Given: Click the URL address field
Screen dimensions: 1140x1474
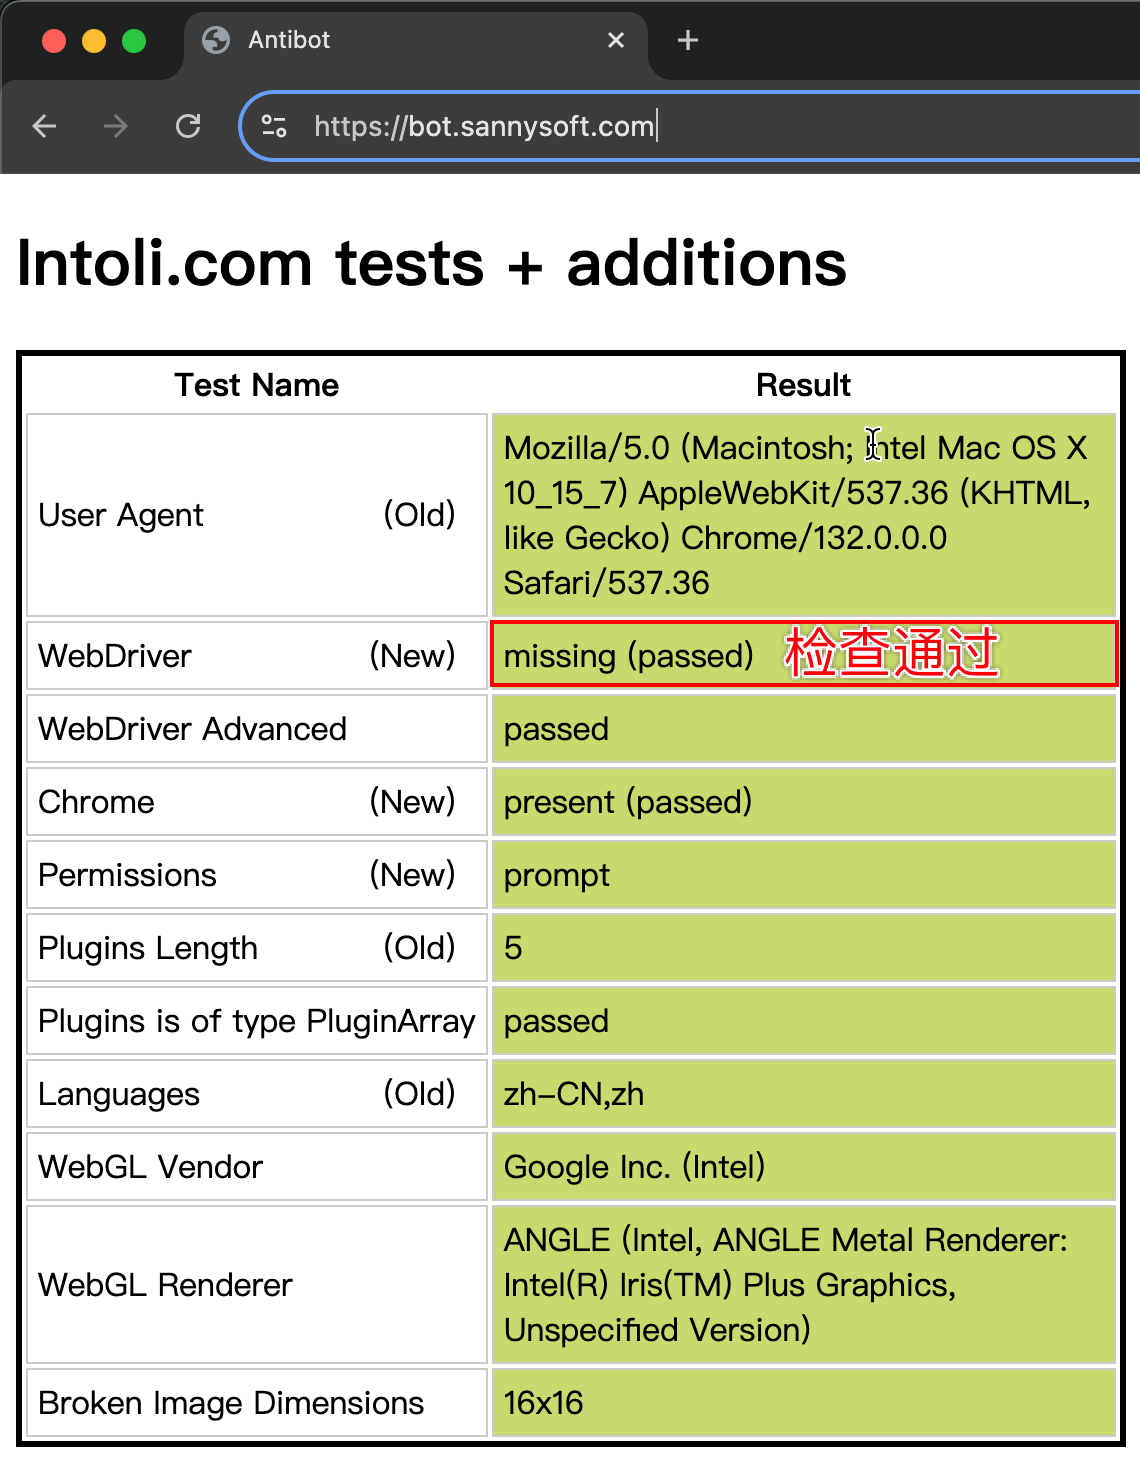Looking at the screenshot, I should [x=700, y=126].
